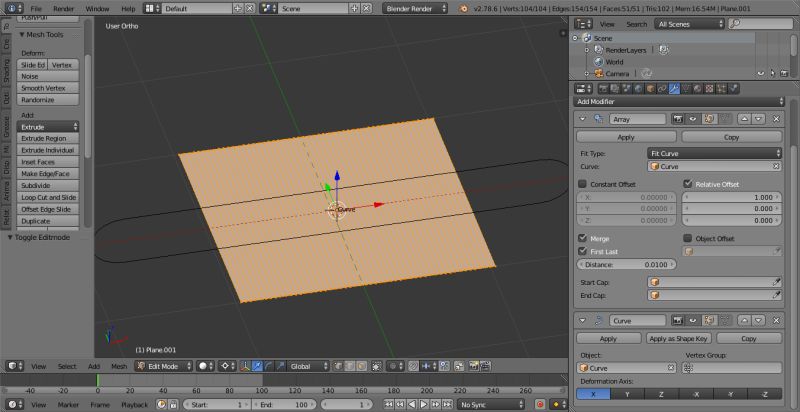Open the Mesh menu in 3D view header
Image resolution: width=800 pixels, height=412 pixels.
pyautogui.click(x=119, y=366)
